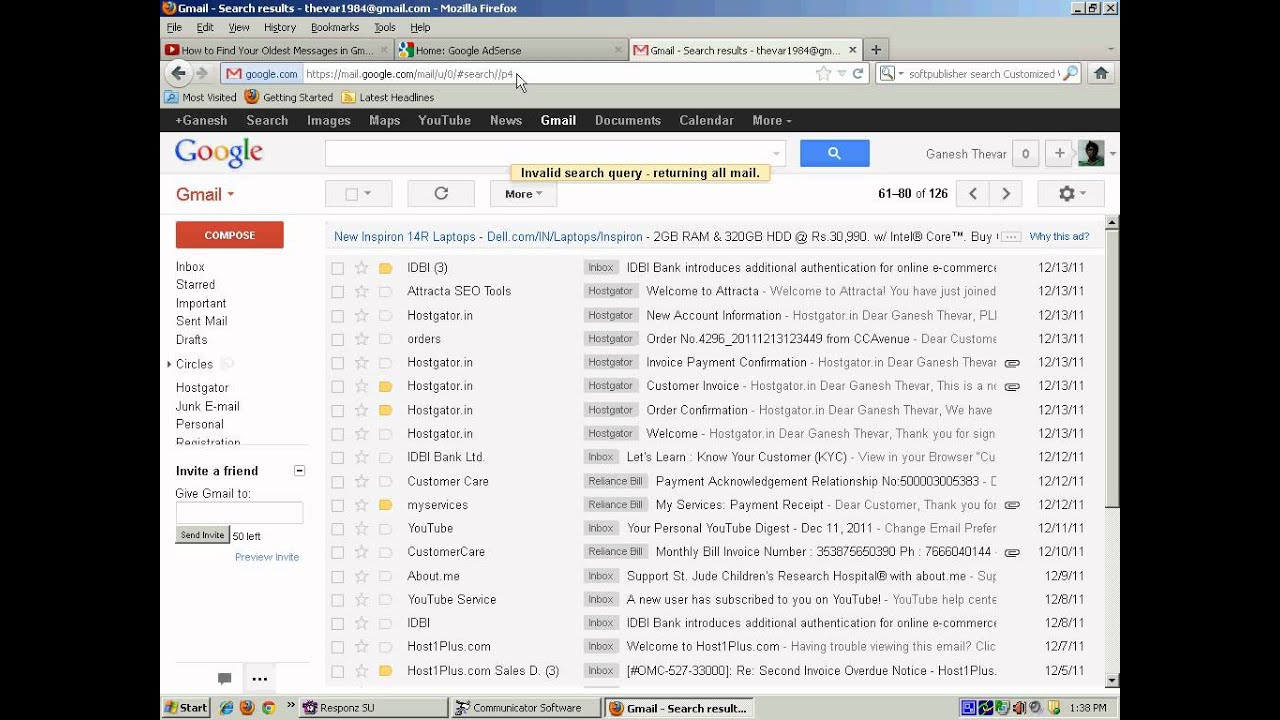The image size is (1280, 720).
Task: Open new Firefox tab with plus
Action: 876,49
